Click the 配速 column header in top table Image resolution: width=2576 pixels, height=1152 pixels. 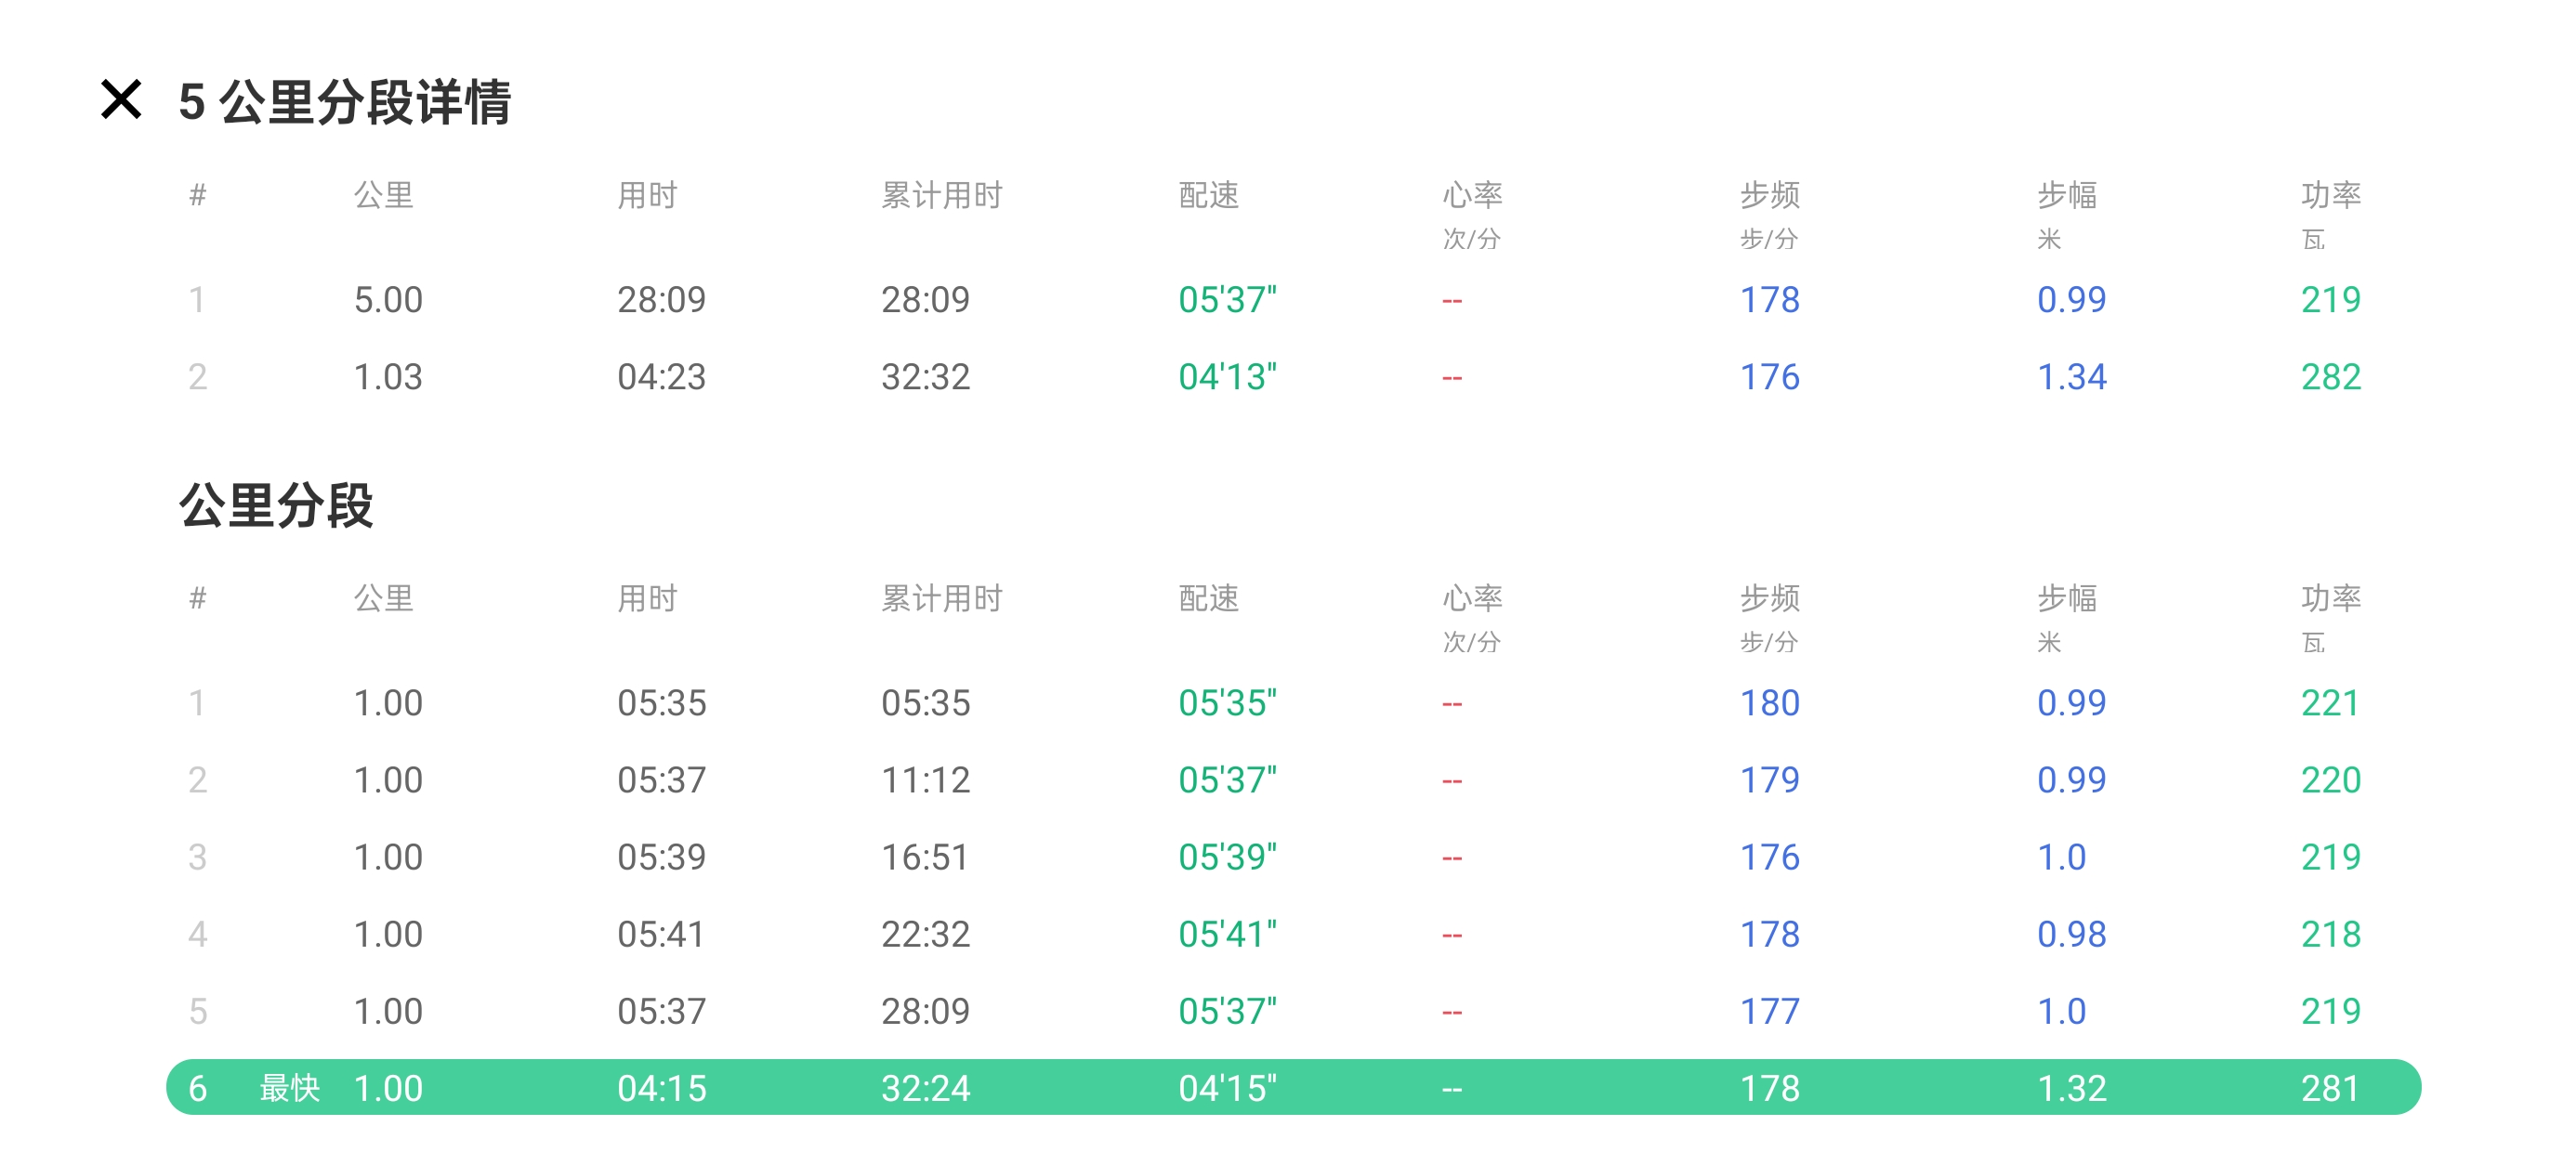click(1208, 195)
